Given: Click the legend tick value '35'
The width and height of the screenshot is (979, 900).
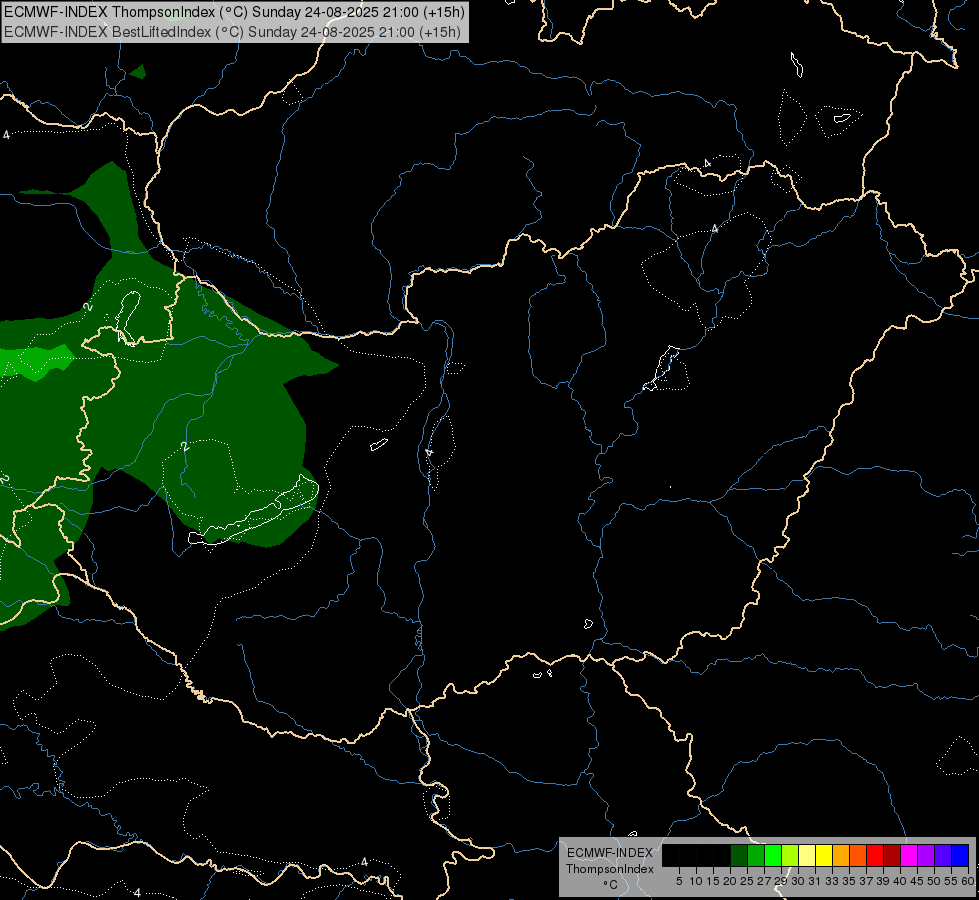Looking at the screenshot, I should pos(849,881).
